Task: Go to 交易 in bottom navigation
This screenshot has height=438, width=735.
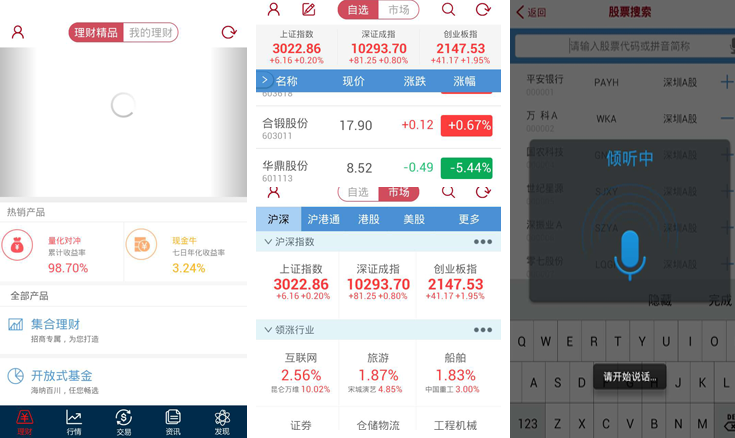Action: (x=123, y=422)
